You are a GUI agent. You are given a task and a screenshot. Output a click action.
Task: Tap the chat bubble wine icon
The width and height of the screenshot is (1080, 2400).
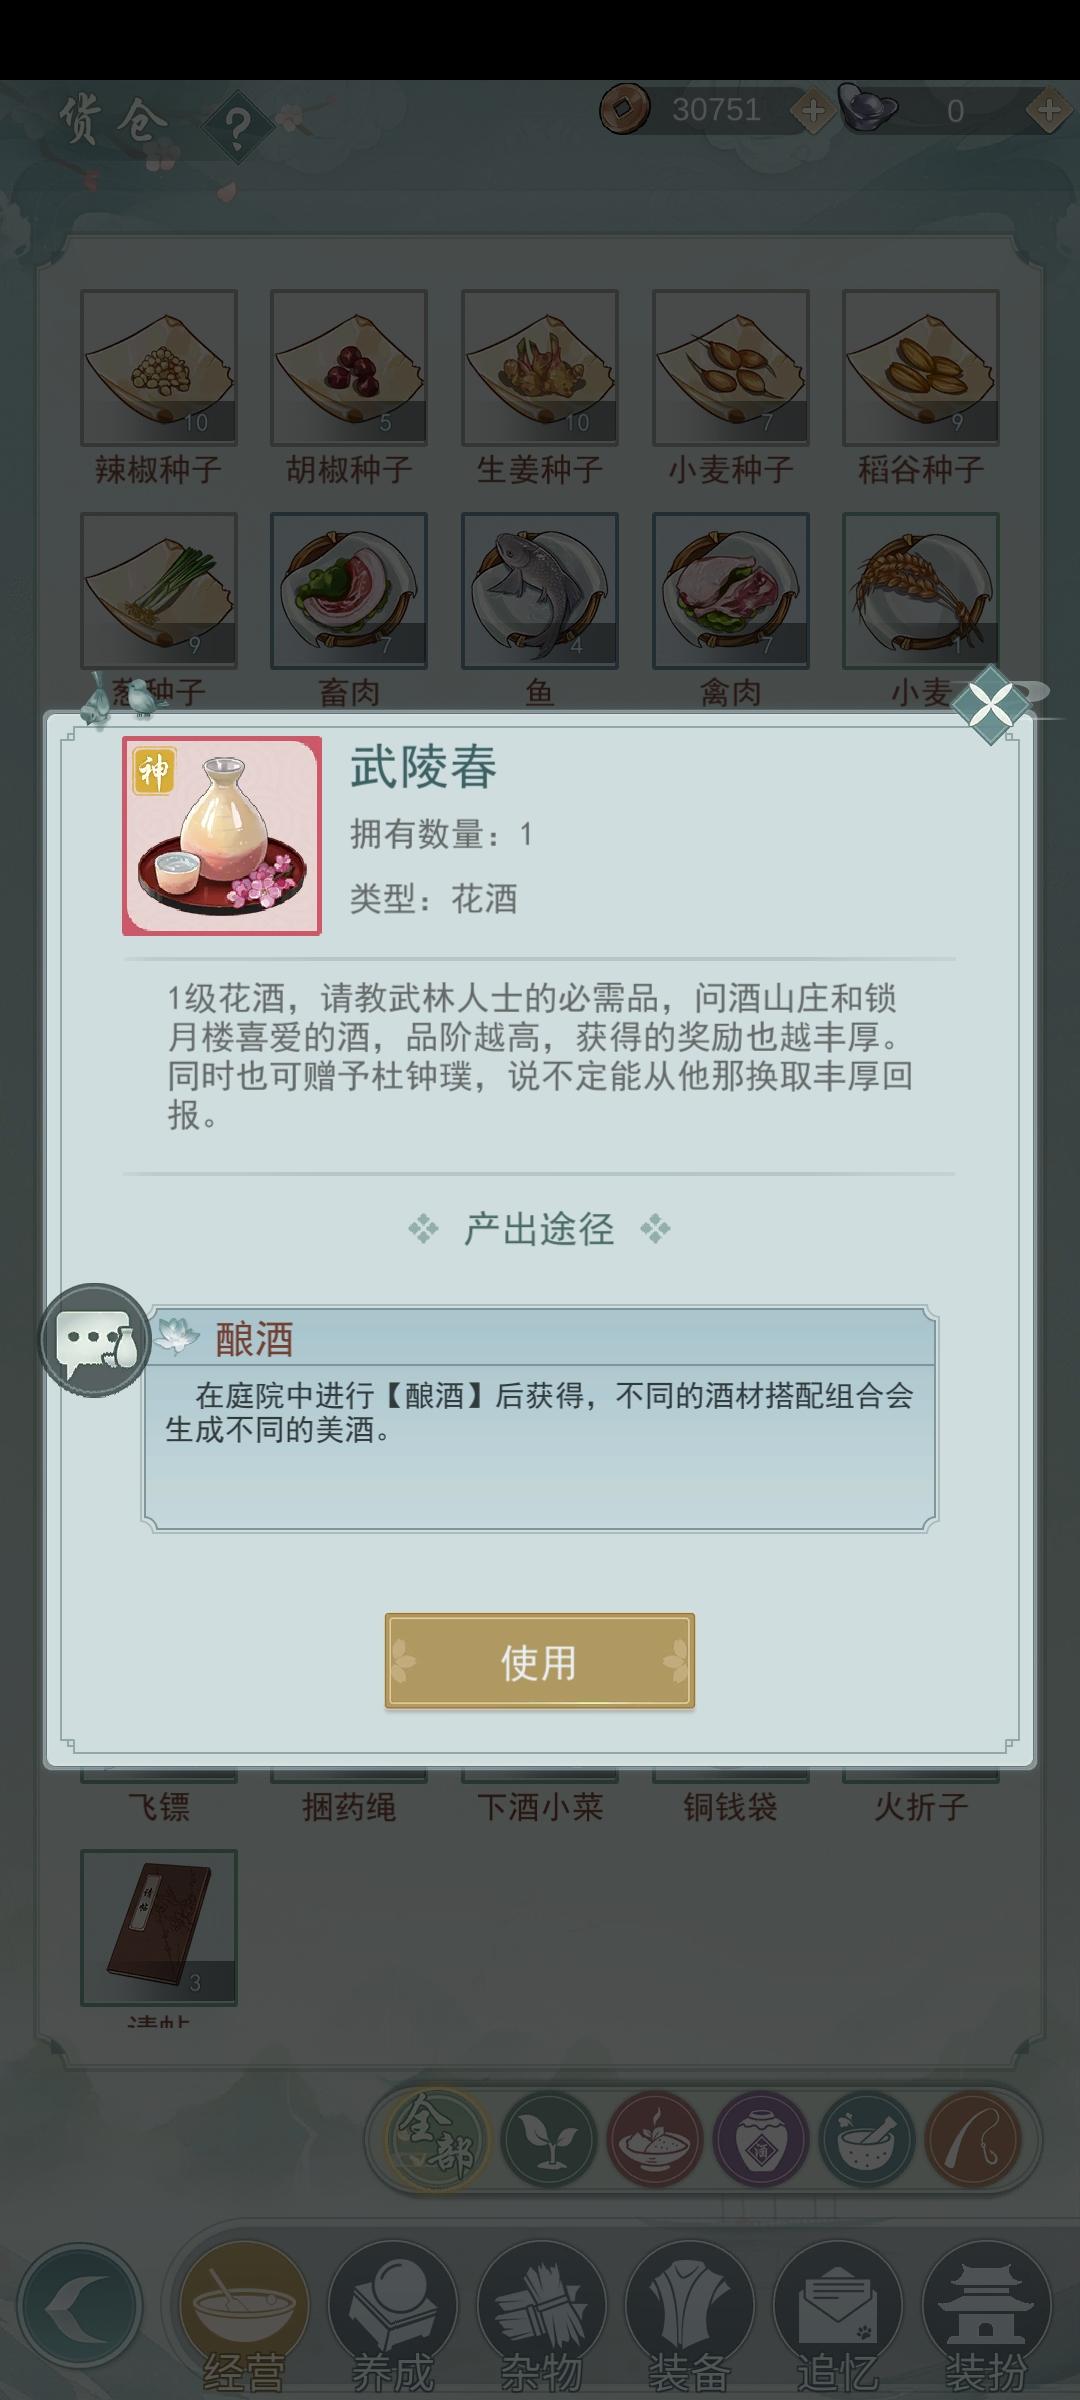click(x=96, y=1341)
